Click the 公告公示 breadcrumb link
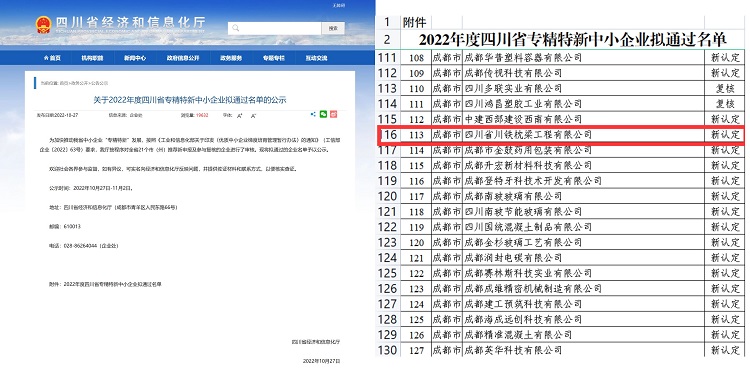This screenshot has width=750, height=375. click(x=99, y=83)
